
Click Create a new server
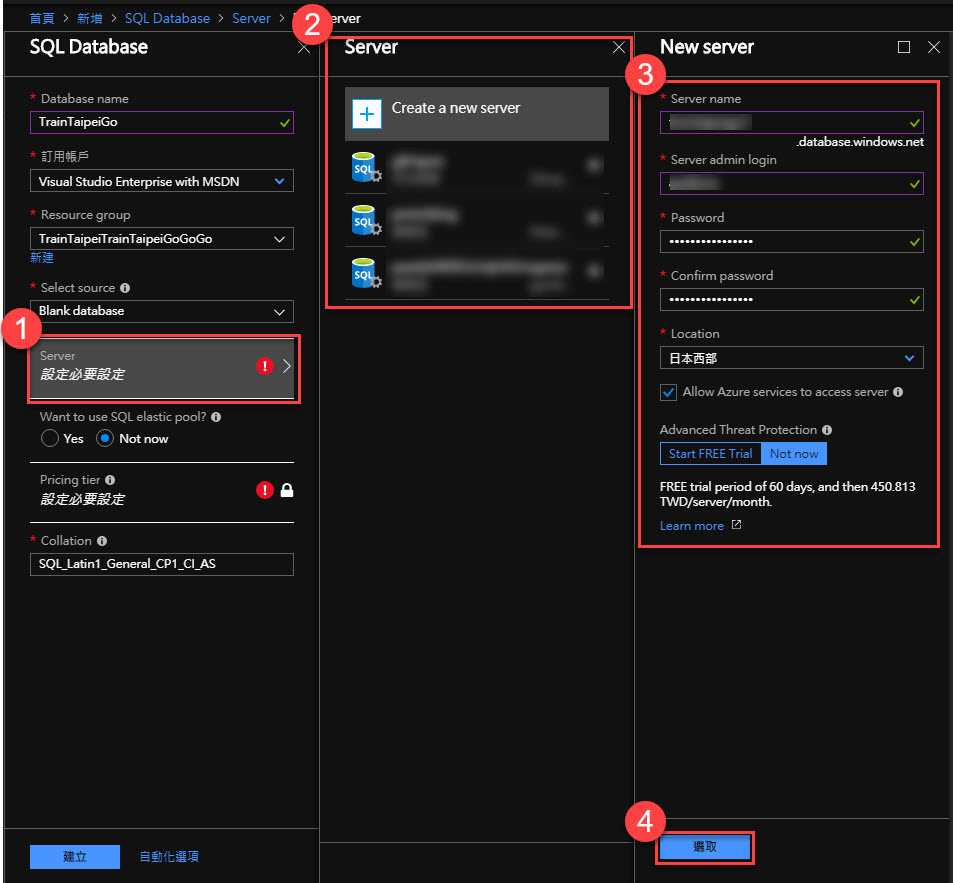tap(476, 114)
